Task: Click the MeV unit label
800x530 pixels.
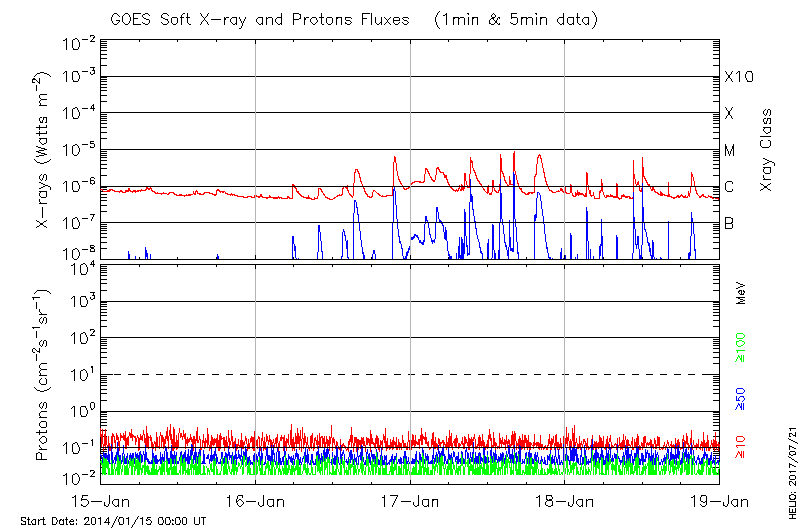Action: [x=742, y=292]
